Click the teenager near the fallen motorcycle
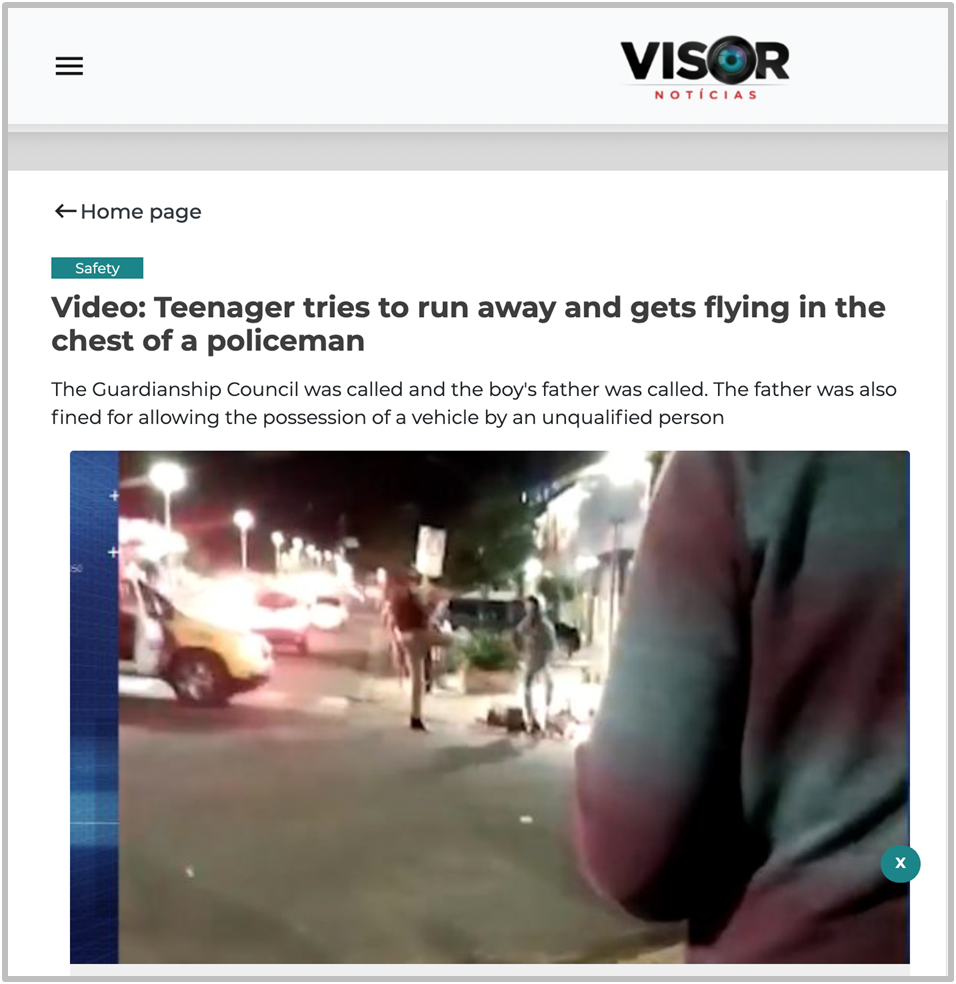The width and height of the screenshot is (956, 984). click(535, 664)
